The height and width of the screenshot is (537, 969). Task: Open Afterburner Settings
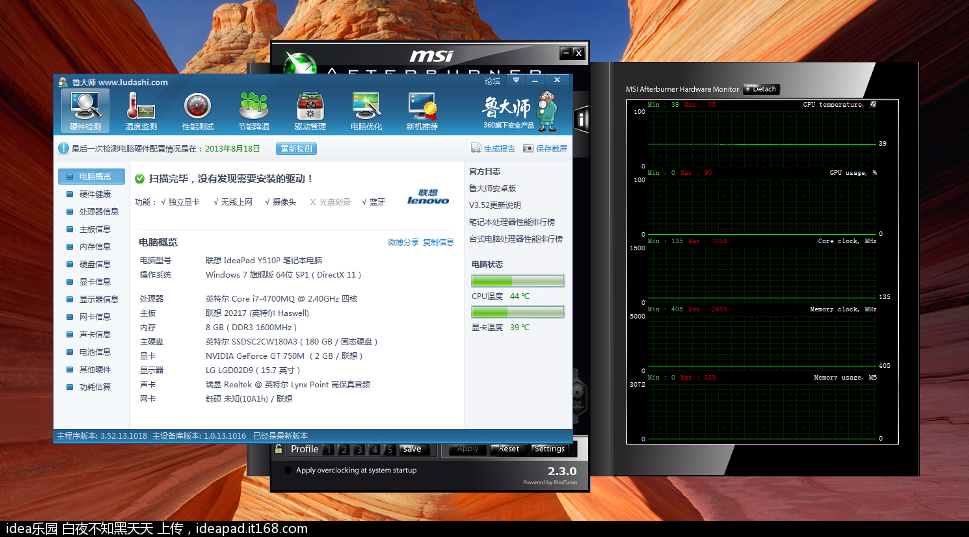(x=549, y=449)
